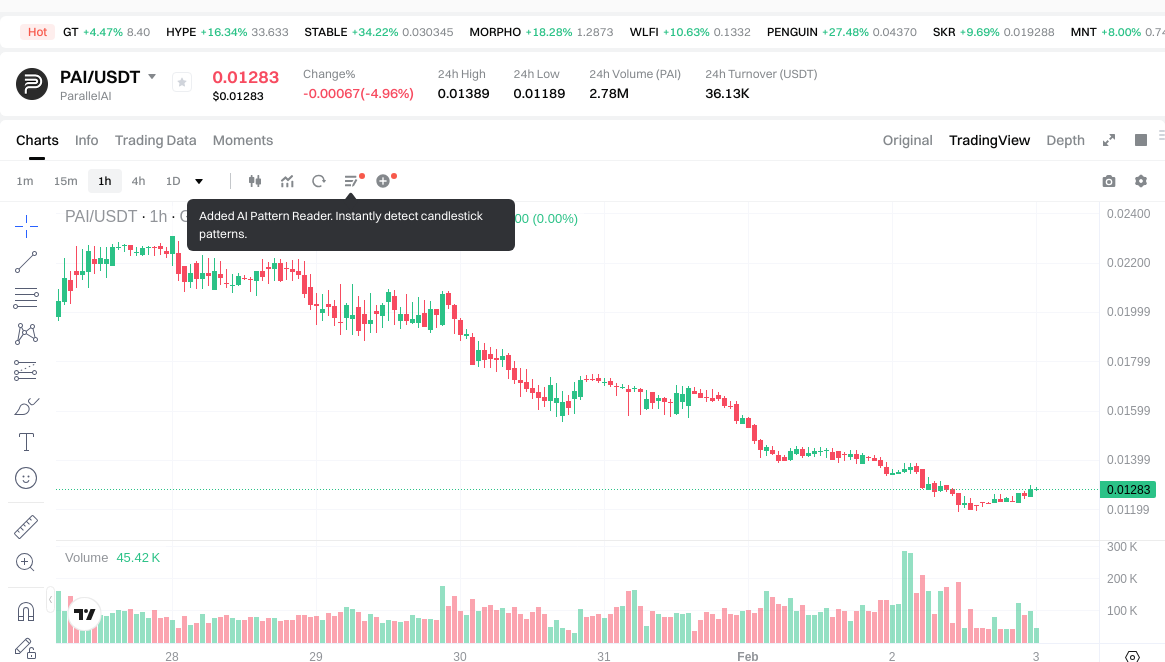The height and width of the screenshot is (662, 1165).
Task: Switch to the Trading Data tab
Action: [x=155, y=140]
